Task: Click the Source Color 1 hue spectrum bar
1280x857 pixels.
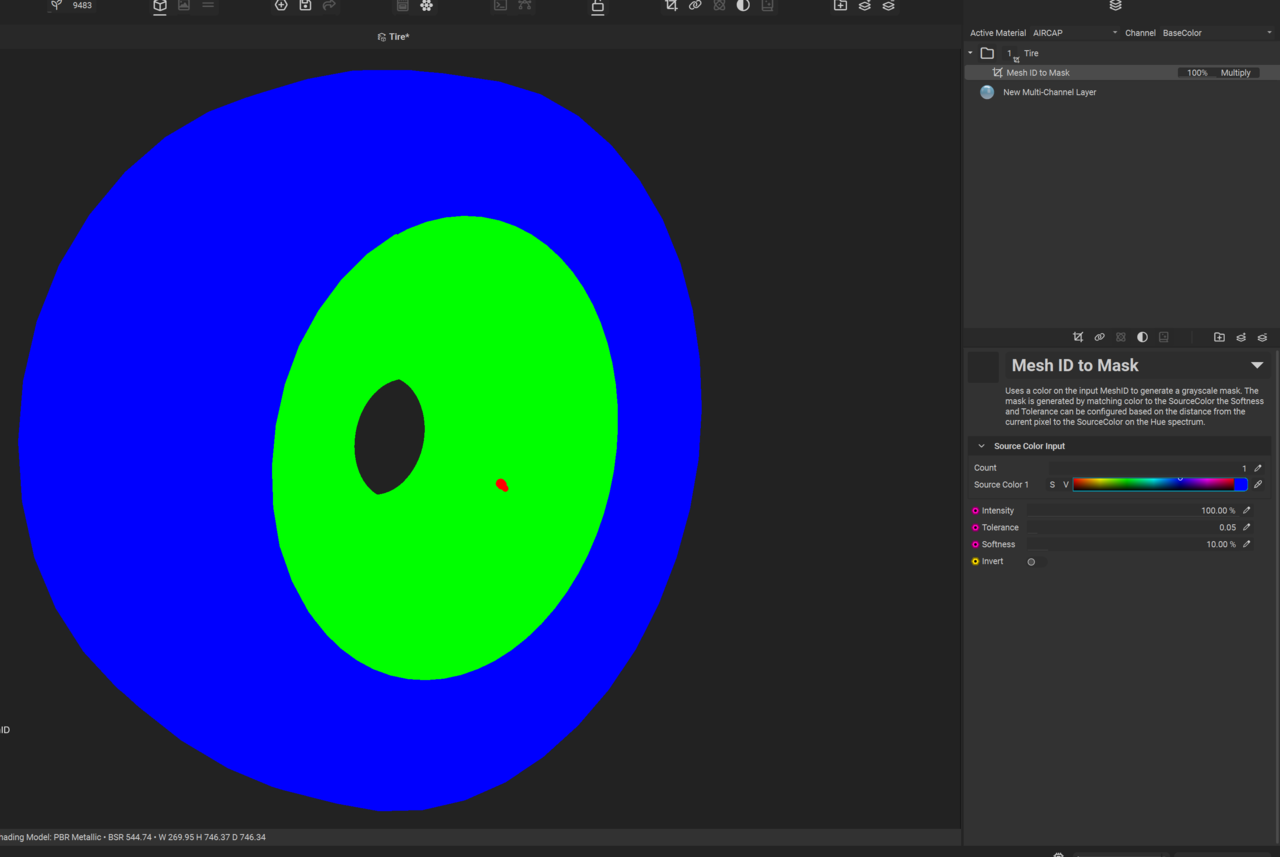Action: point(1153,485)
